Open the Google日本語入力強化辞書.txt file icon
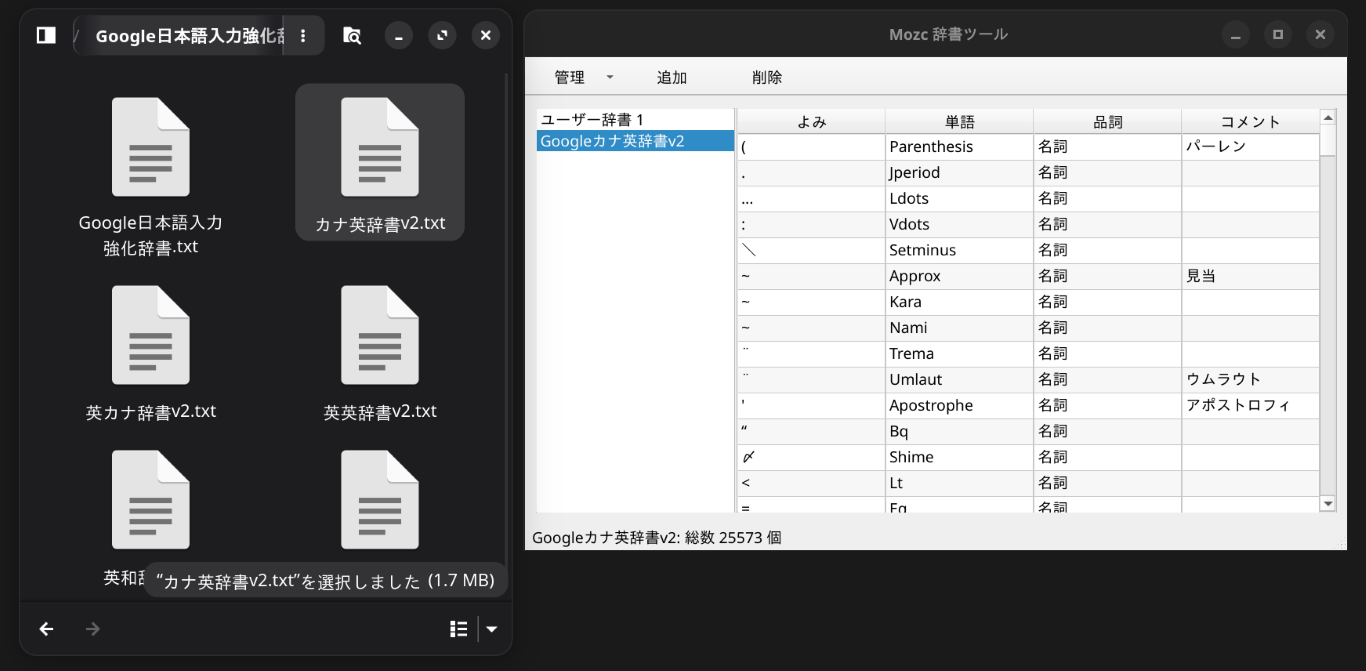Screen dimensions: 1366x671 pos(150,147)
